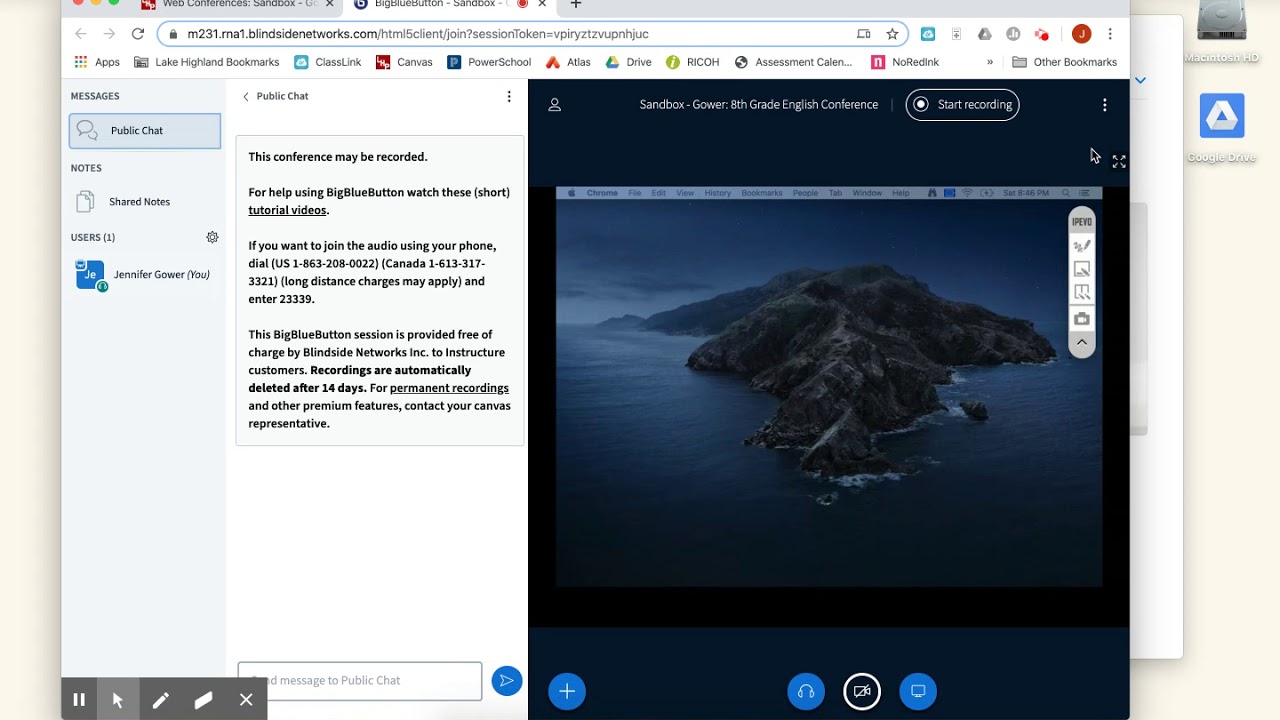Open the Lake Highland Bookmarks folder
The width and height of the screenshot is (1280, 720).
pos(206,62)
